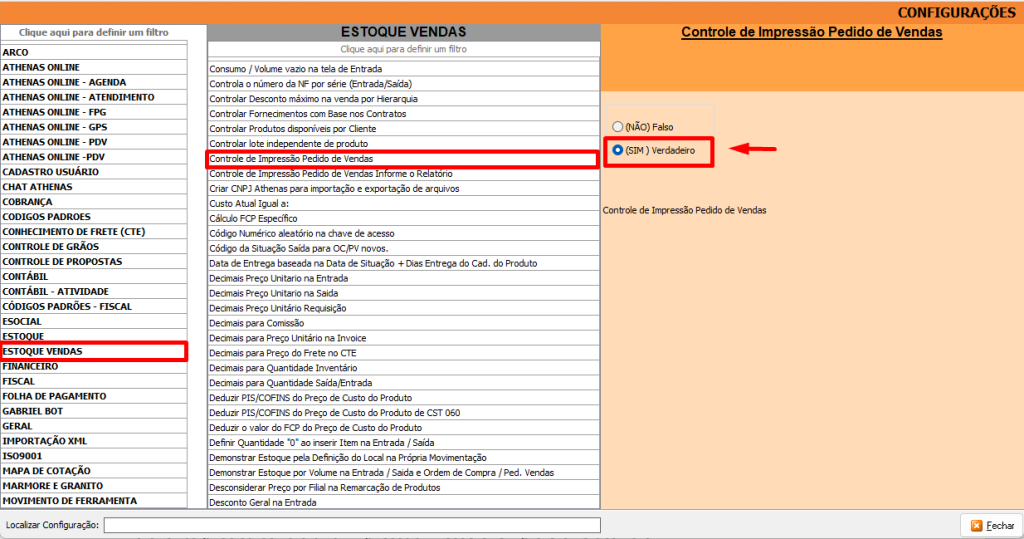Click the category list filter header
The image size is (1024, 539).
point(93,32)
